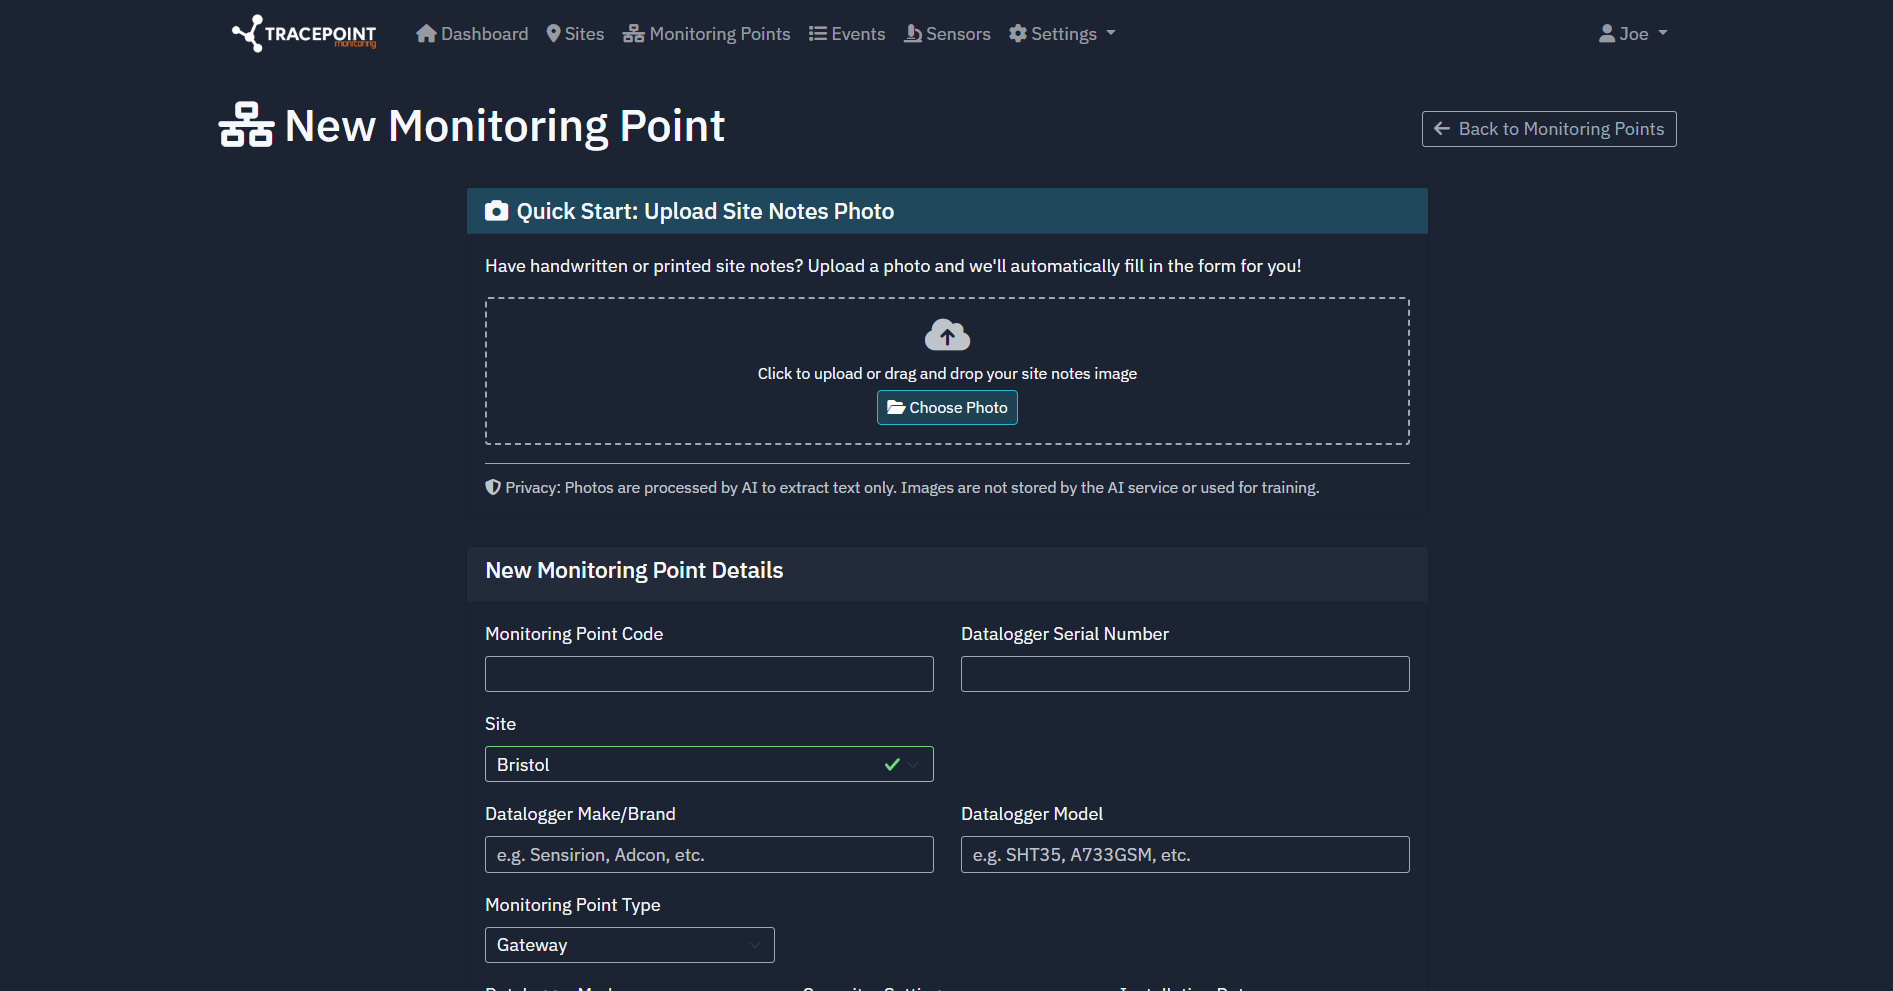Click the folder icon on Choose Photo
Viewport: 1893px width, 991px height.
point(896,408)
